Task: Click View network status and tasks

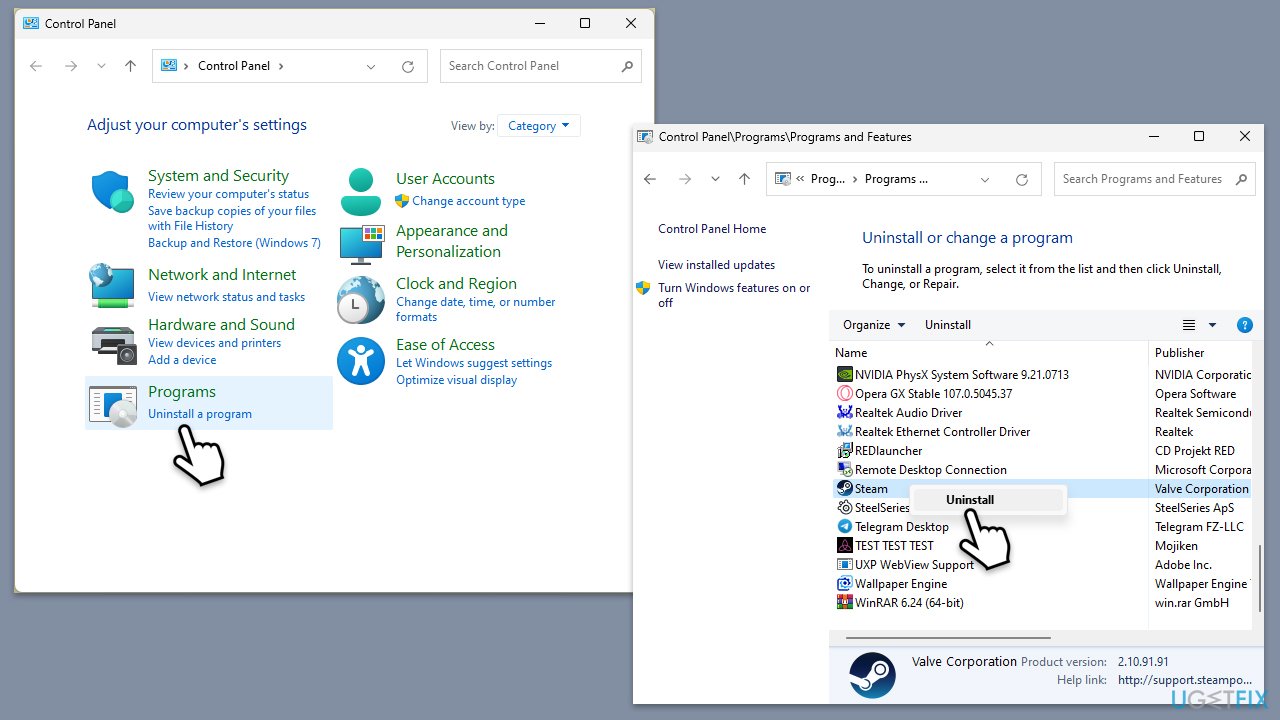Action: point(226,297)
